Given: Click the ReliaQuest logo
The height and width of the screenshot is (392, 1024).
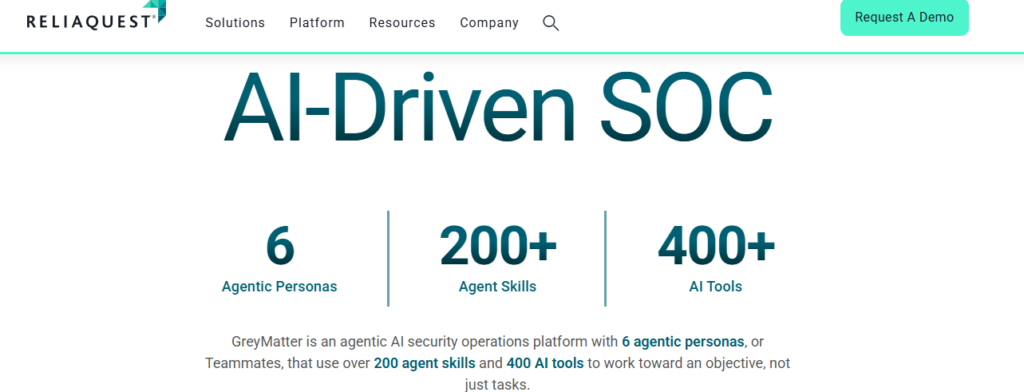Looking at the screenshot, I should [97, 16].
